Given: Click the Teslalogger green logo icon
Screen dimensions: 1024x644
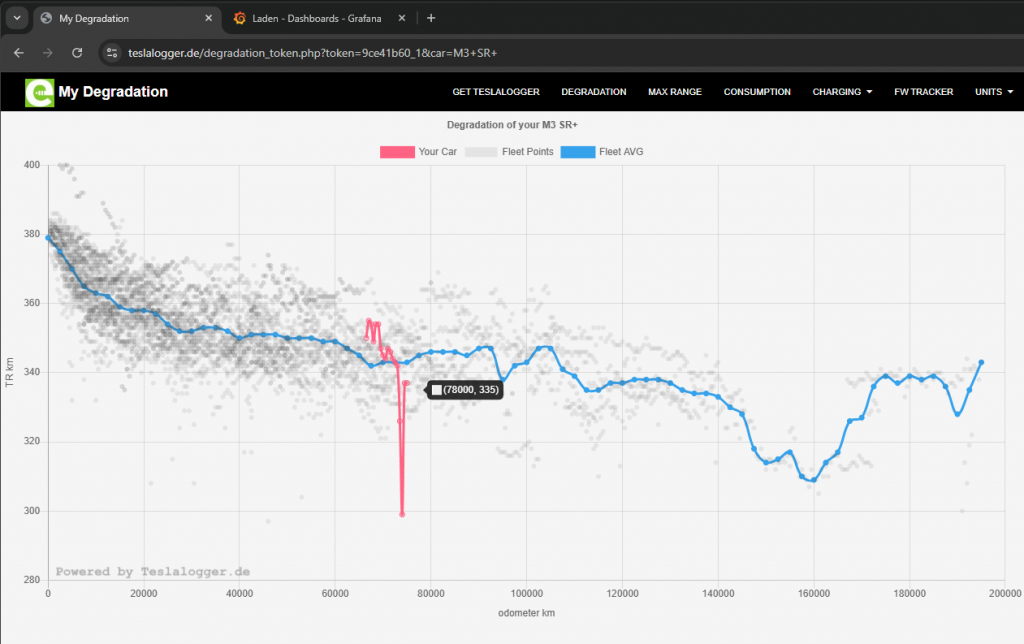Looking at the screenshot, I should tap(39, 92).
